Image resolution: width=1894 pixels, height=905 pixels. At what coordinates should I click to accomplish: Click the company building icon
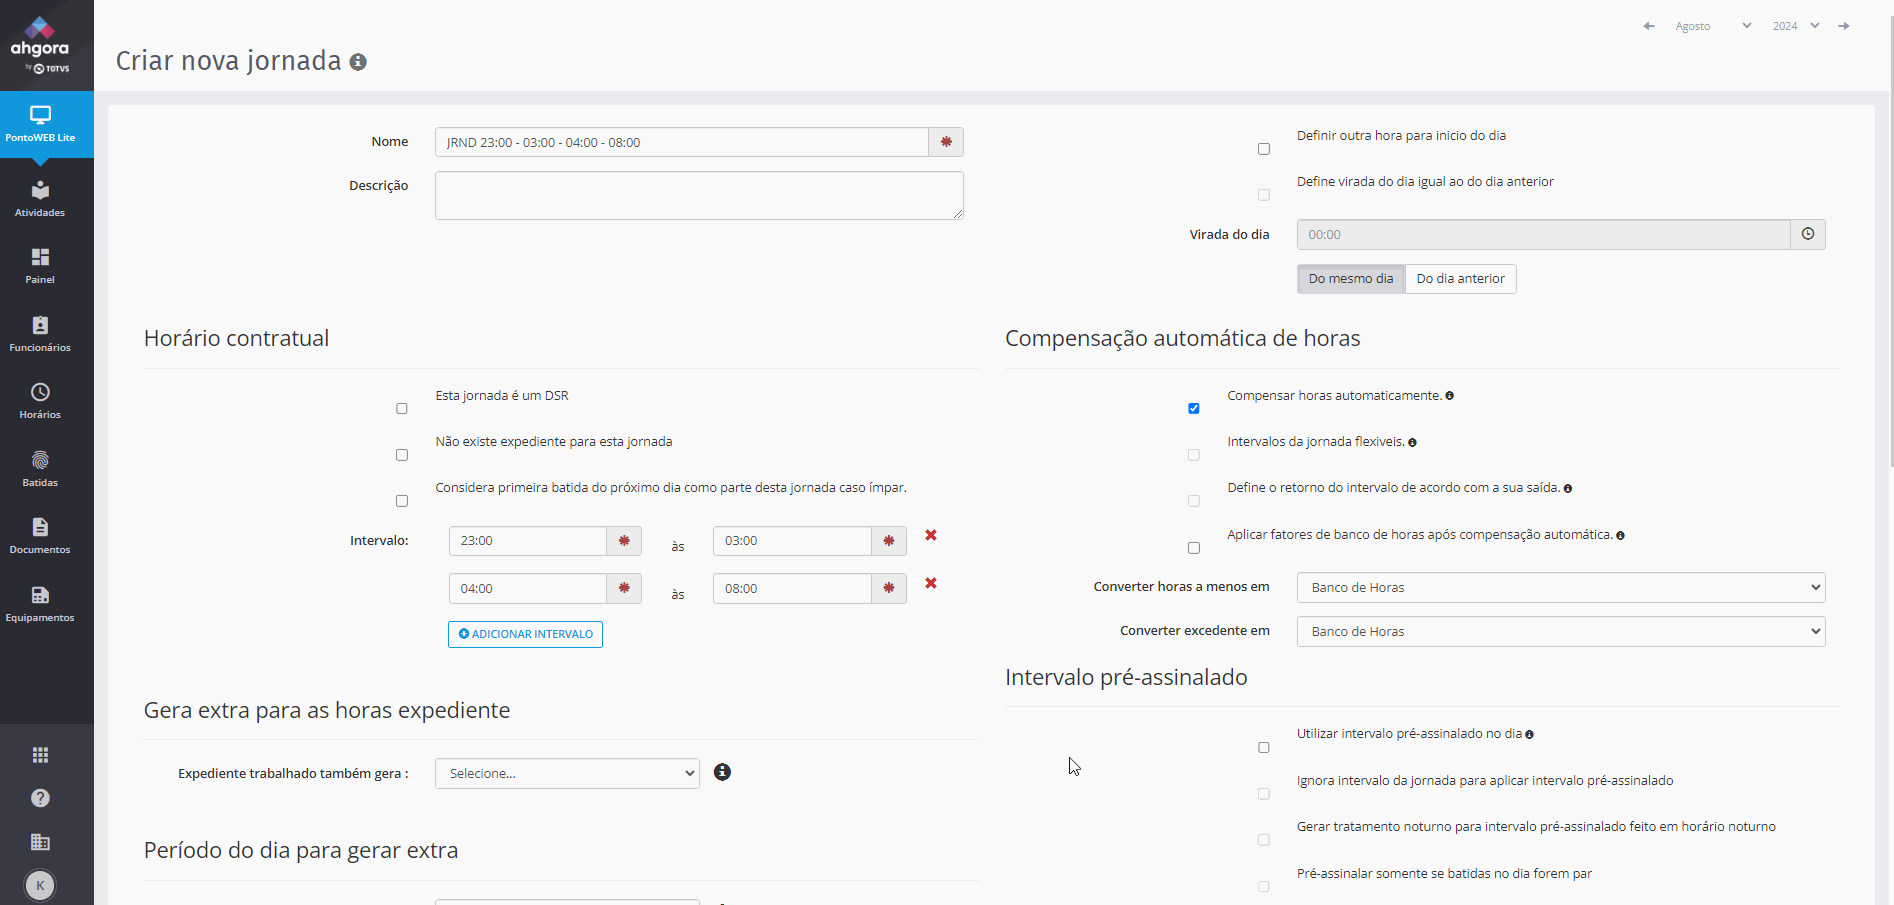pyautogui.click(x=40, y=842)
